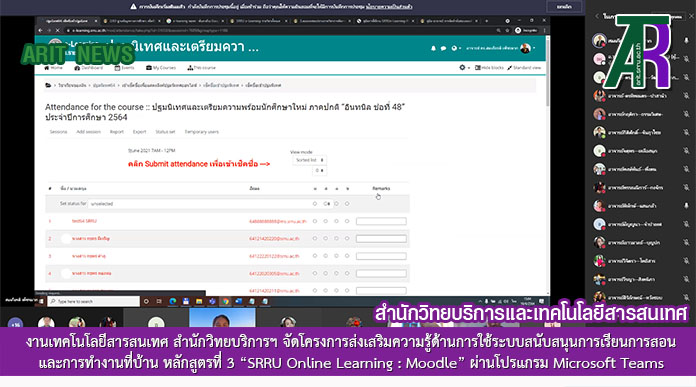Open Microsoft Store from taskbar
The height and width of the screenshot is (387, 696).
(186, 301)
